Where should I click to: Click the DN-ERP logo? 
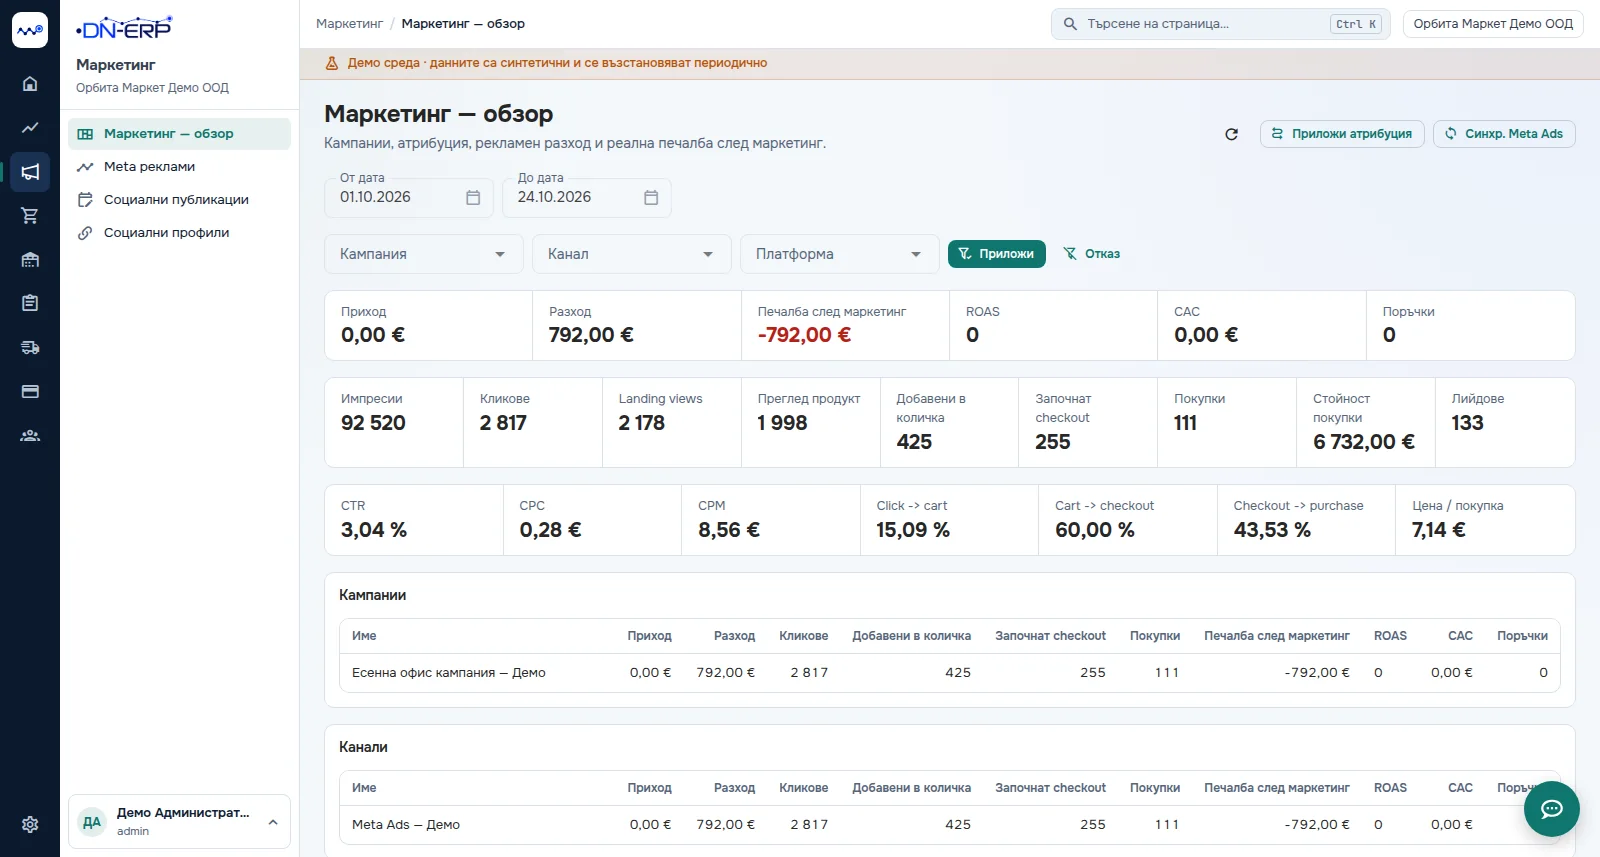[x=124, y=29]
